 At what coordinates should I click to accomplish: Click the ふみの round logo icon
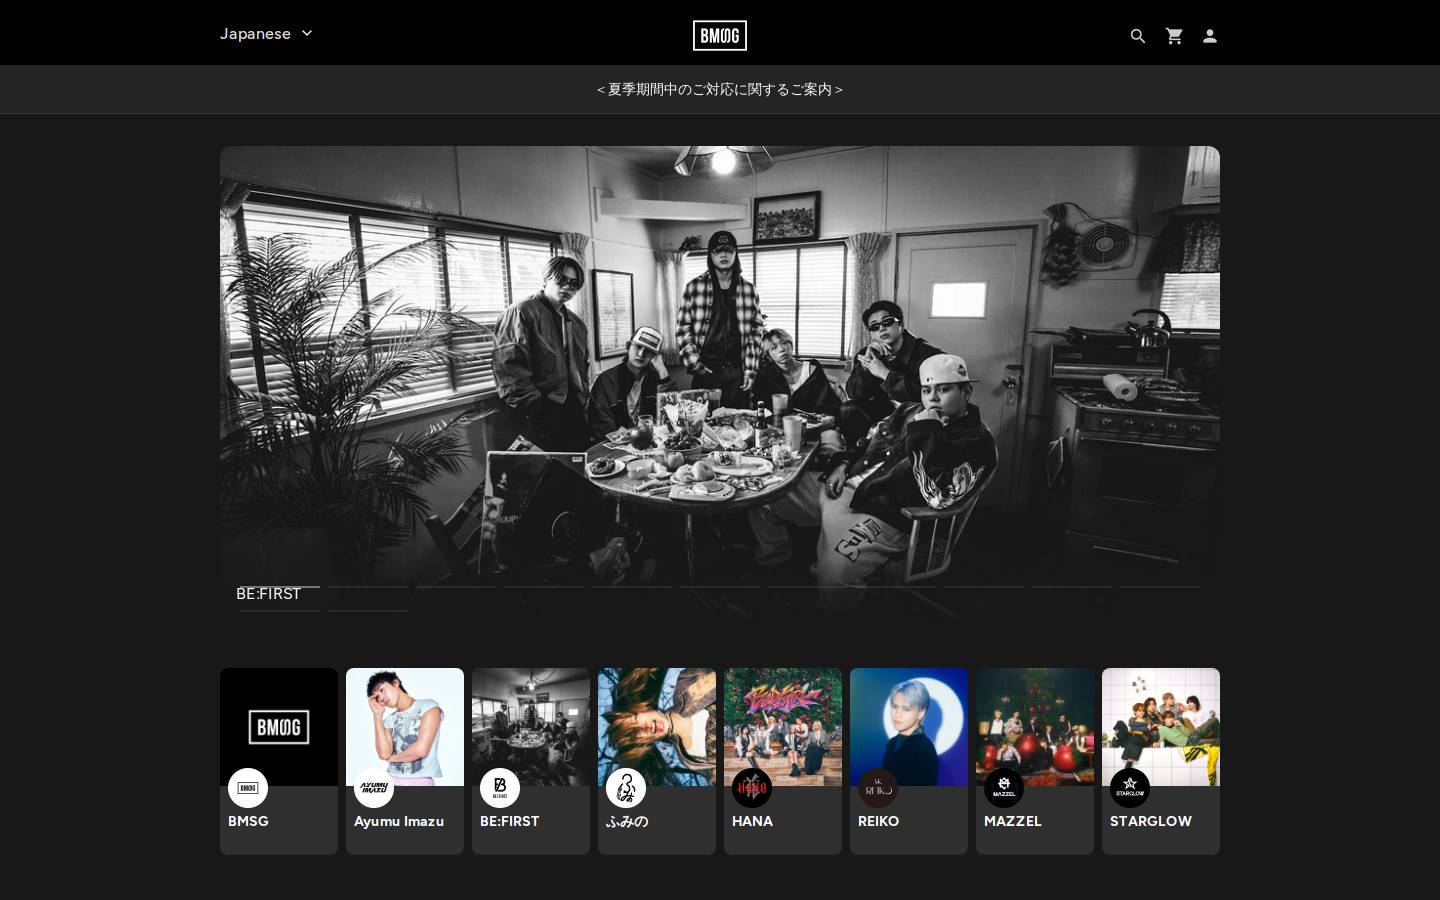click(x=626, y=788)
